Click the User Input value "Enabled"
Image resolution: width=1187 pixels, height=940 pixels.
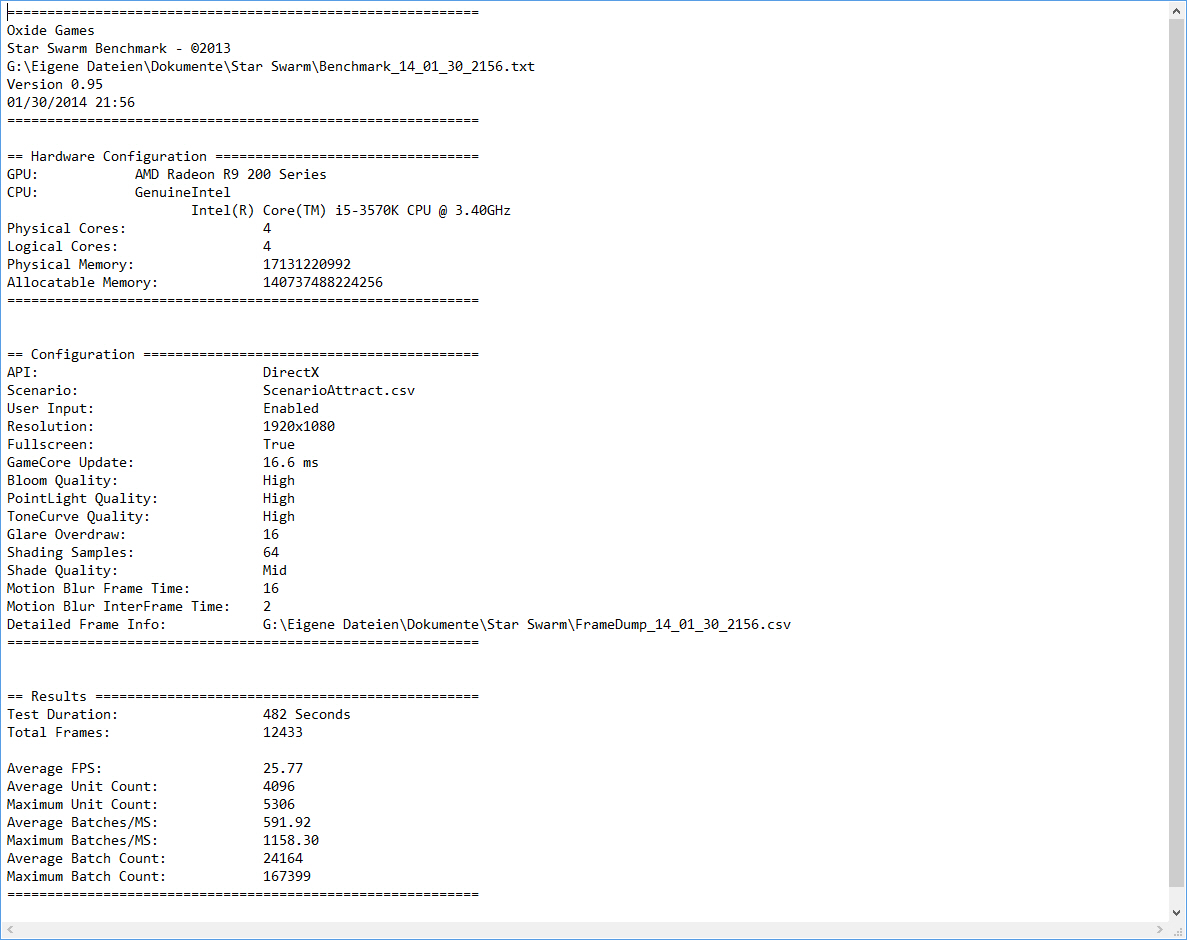click(x=291, y=409)
